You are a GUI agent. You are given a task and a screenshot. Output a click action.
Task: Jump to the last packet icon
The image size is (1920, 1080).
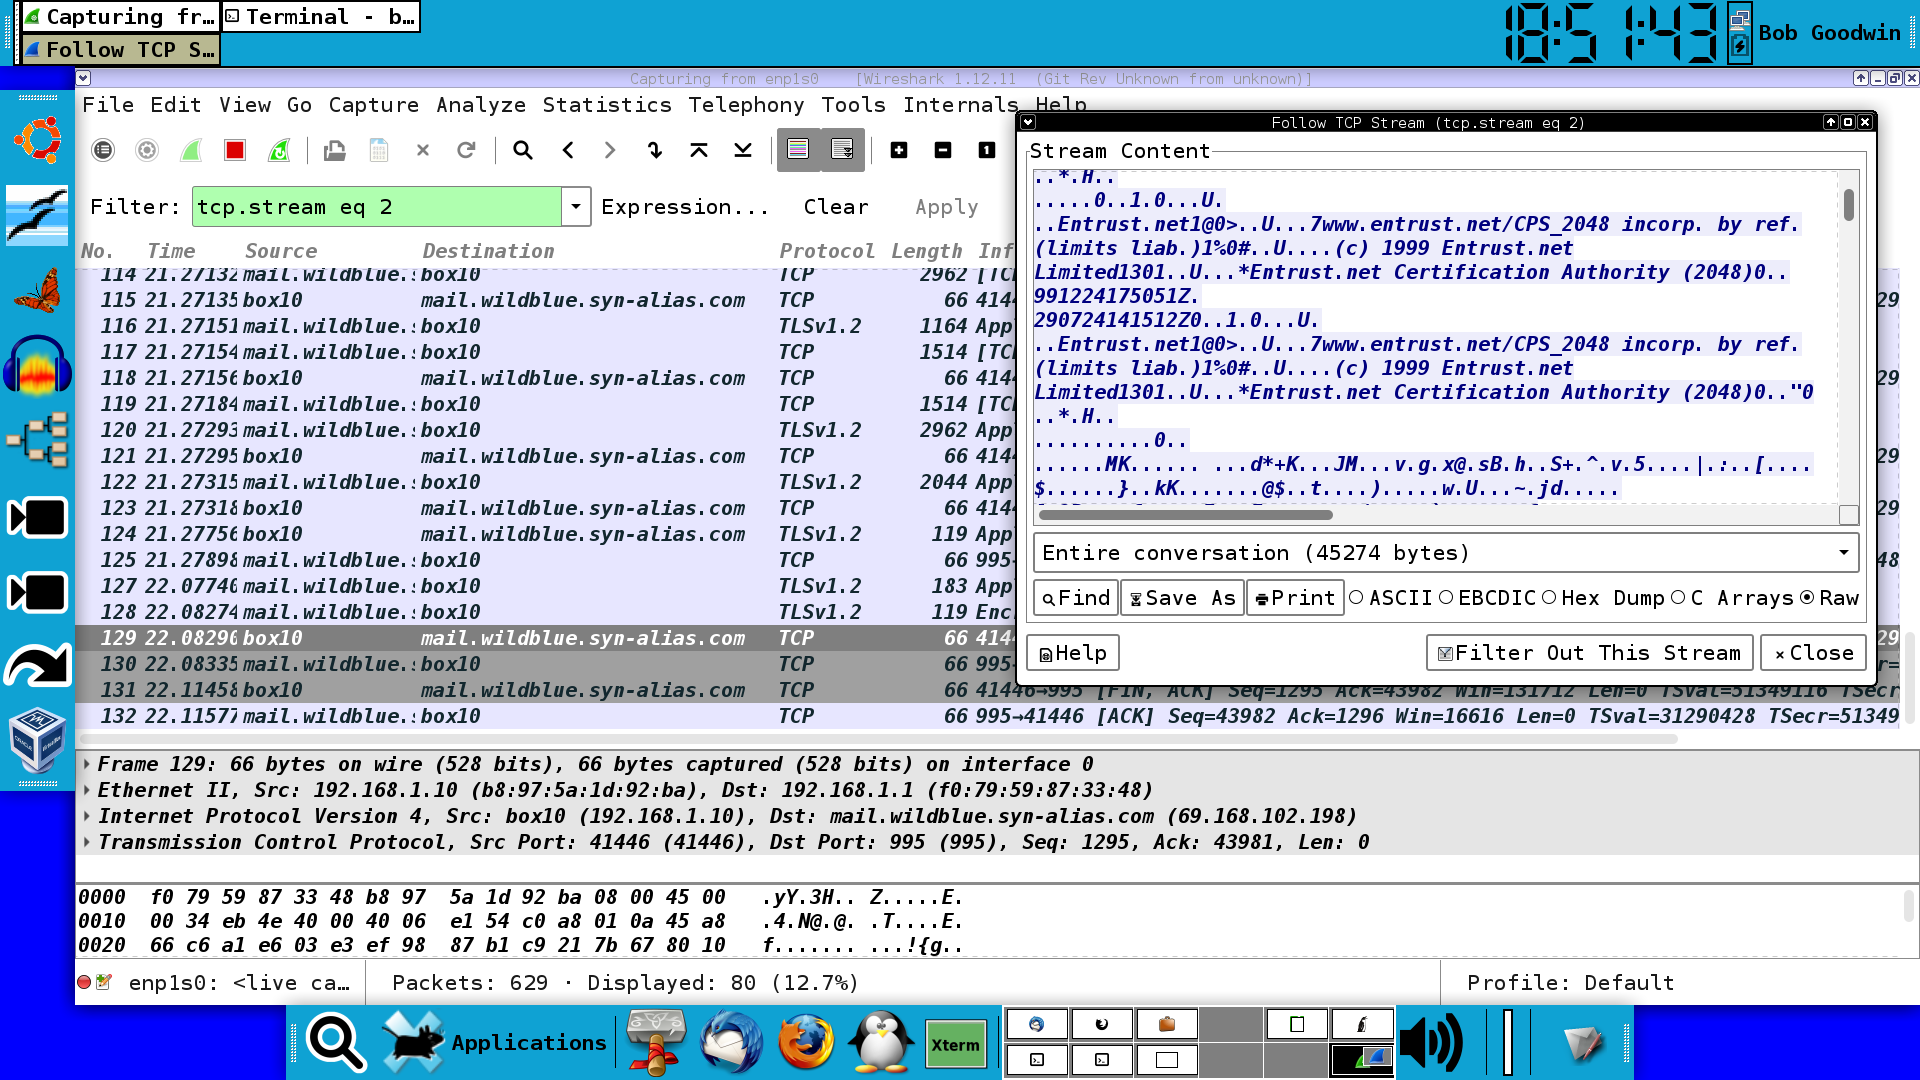click(743, 150)
